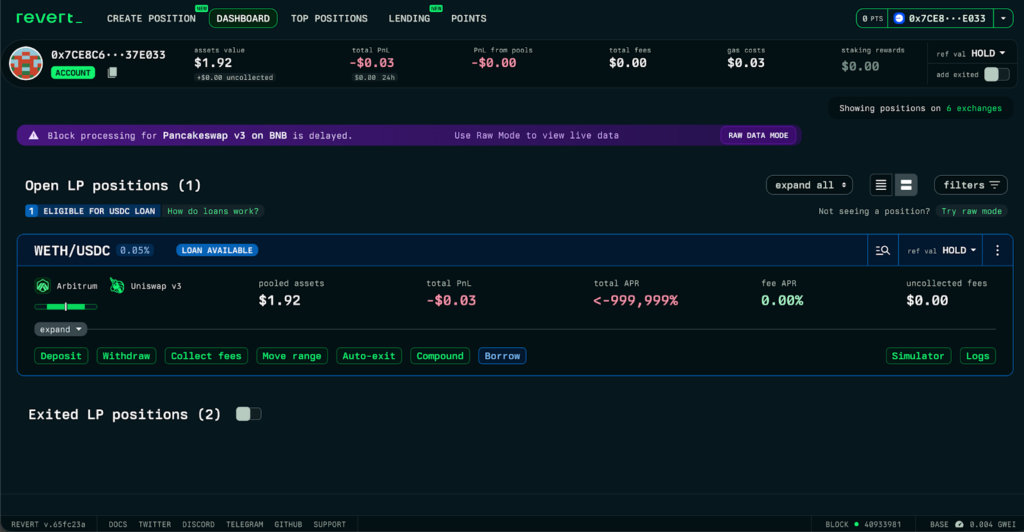Go to the Top Positions tab
This screenshot has height=532, width=1024.
329,18
